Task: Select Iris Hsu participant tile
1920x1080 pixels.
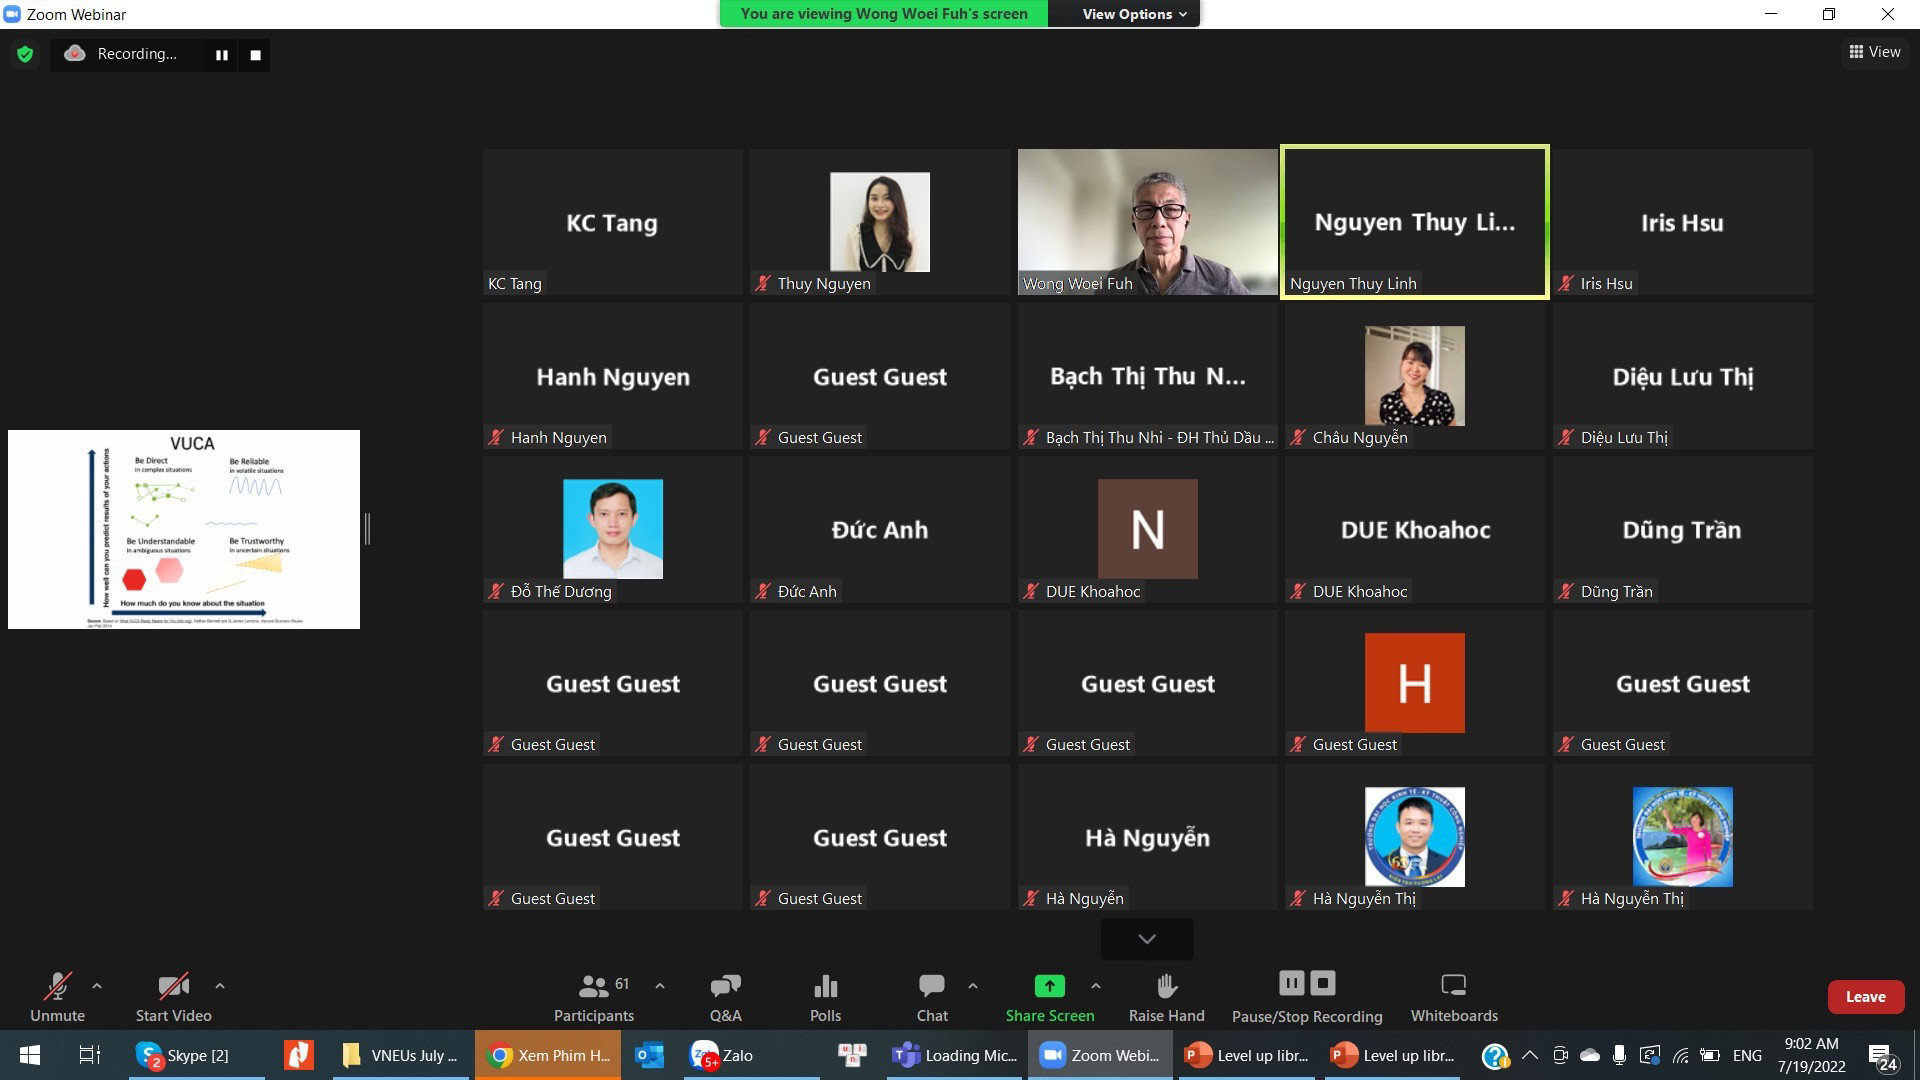Action: point(1682,222)
